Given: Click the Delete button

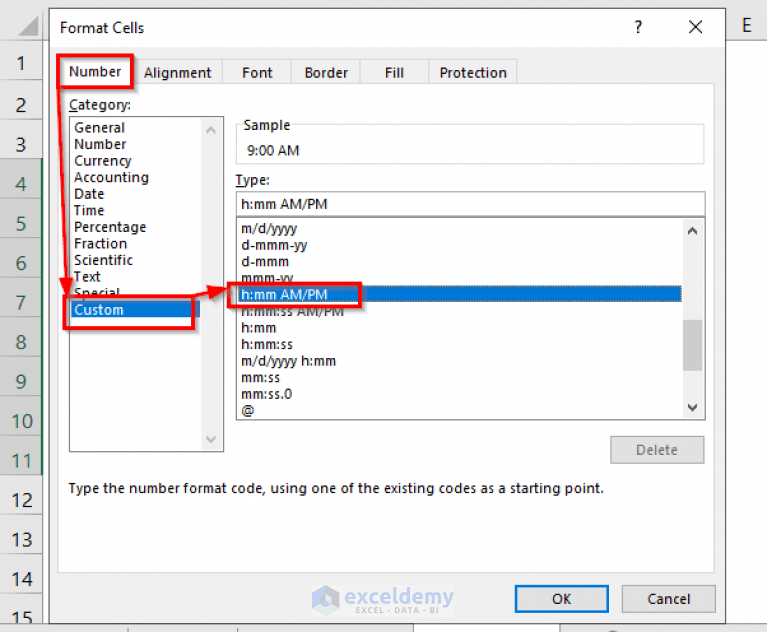Looking at the screenshot, I should [656, 450].
